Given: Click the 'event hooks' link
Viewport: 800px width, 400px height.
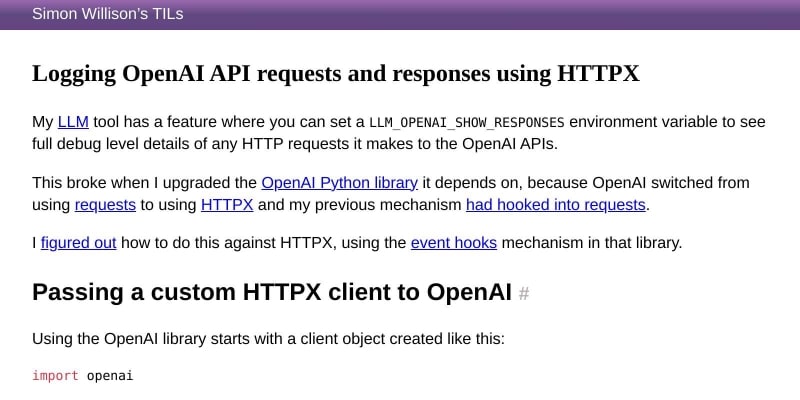Looking at the screenshot, I should pos(454,243).
